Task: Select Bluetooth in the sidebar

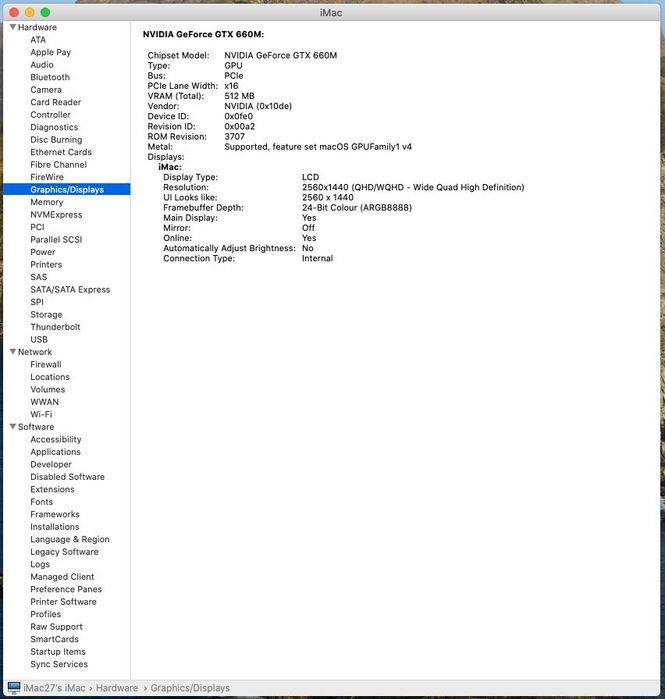Action: [x=50, y=77]
